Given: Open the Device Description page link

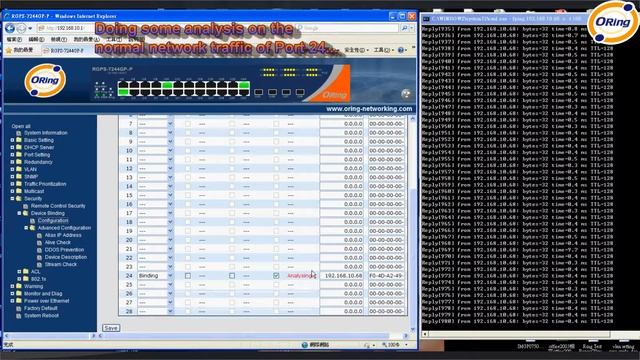Looking at the screenshot, I should [x=66, y=257].
